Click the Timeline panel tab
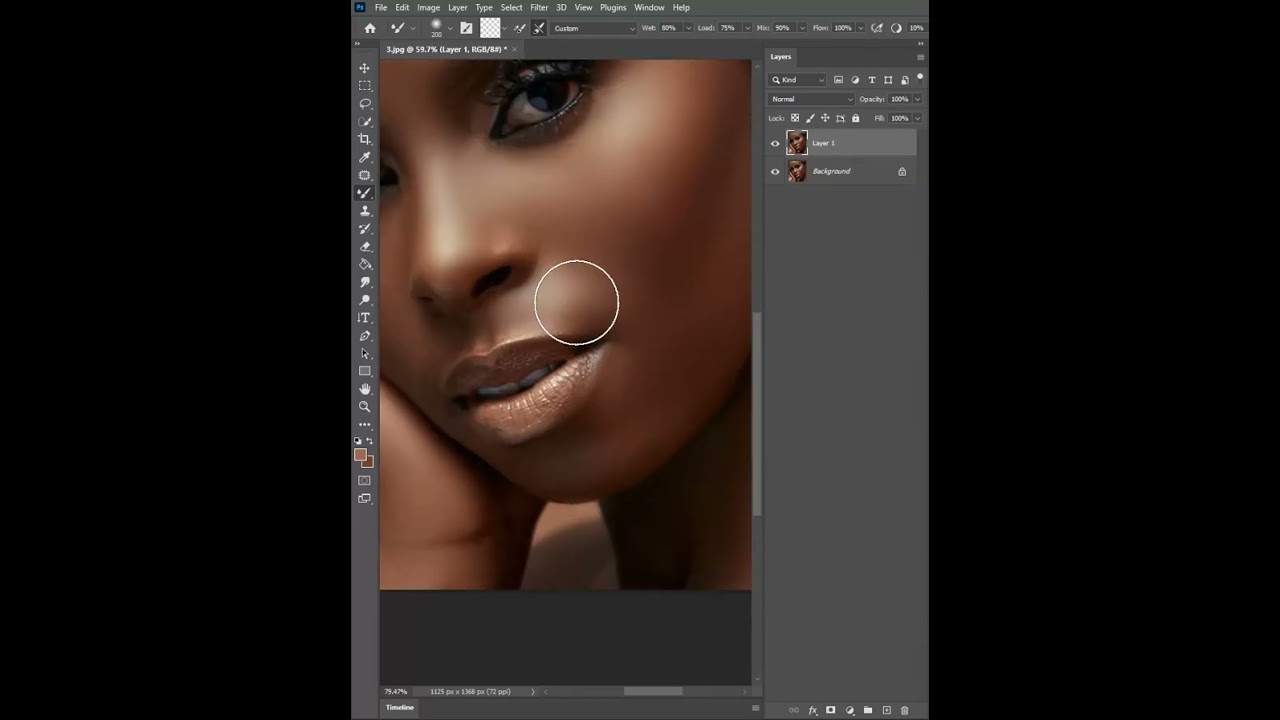The image size is (1280, 720). [400, 707]
